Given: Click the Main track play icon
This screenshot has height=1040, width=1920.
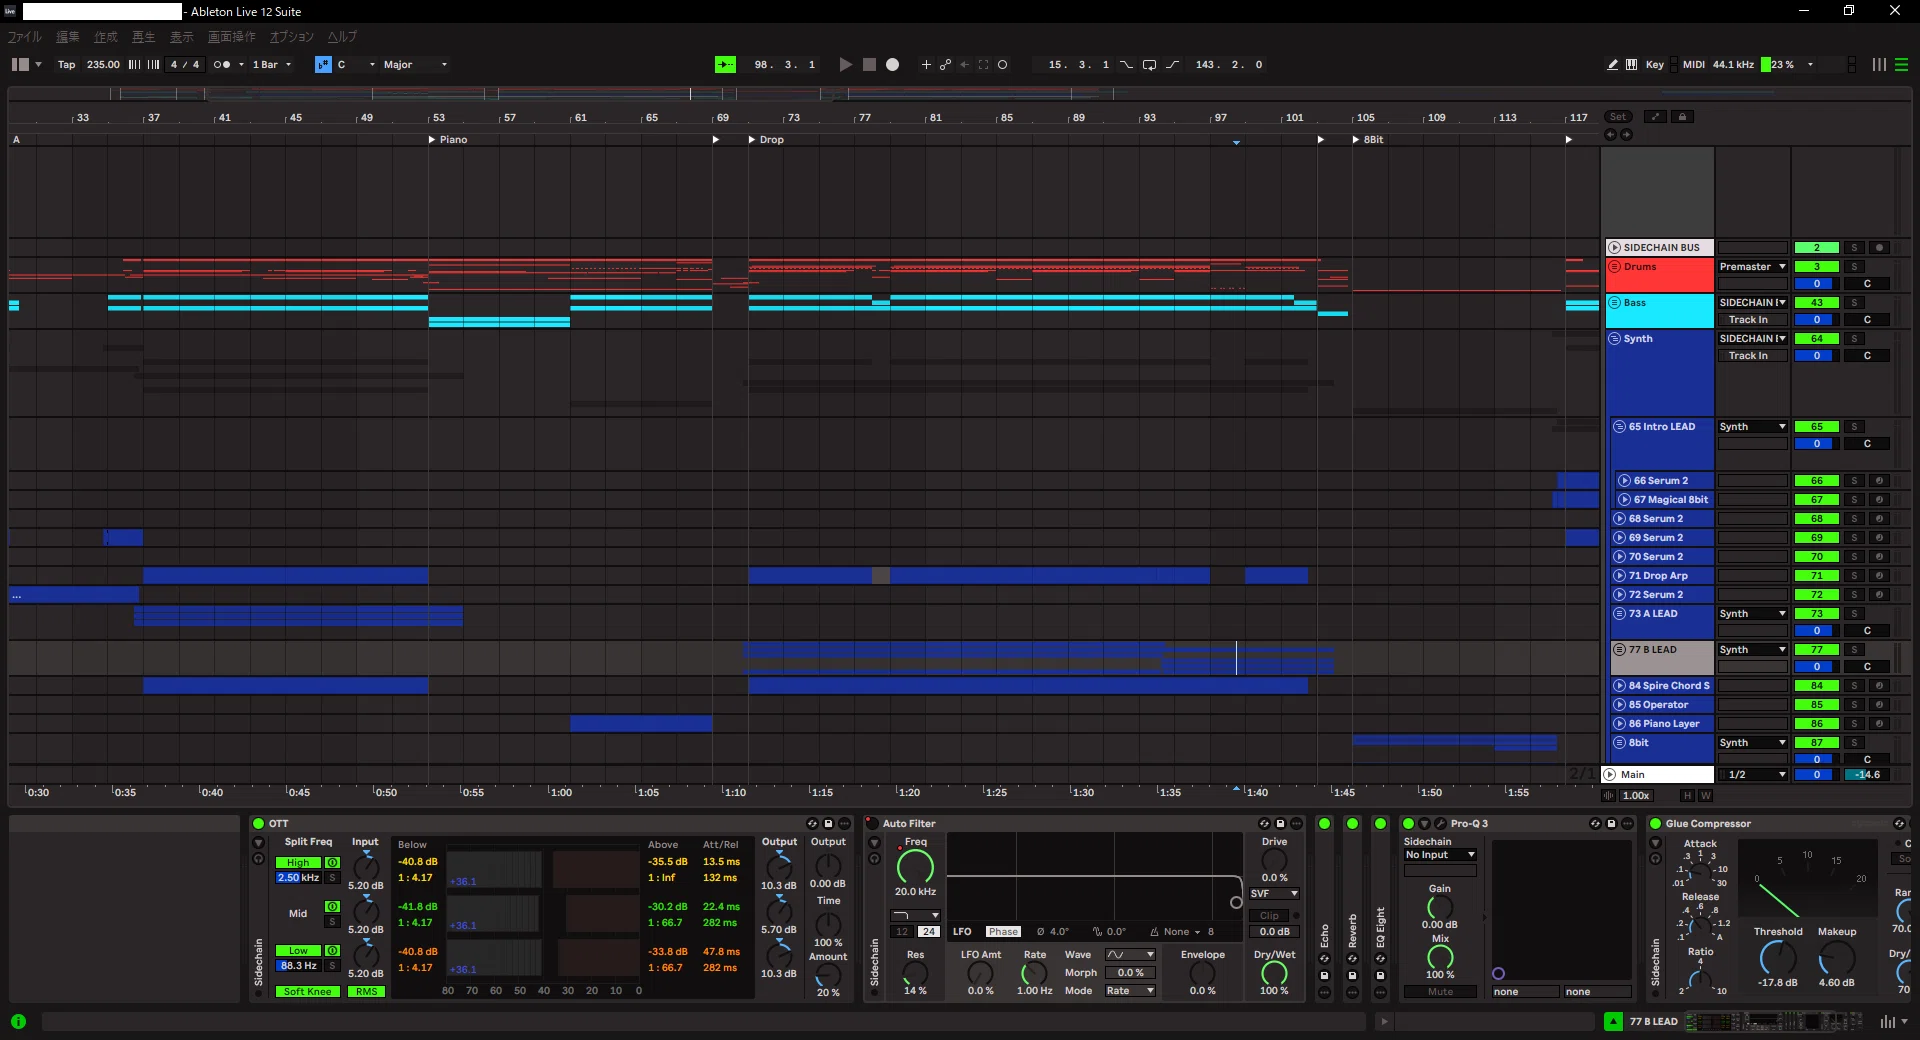Looking at the screenshot, I should pyautogui.click(x=1610, y=775).
